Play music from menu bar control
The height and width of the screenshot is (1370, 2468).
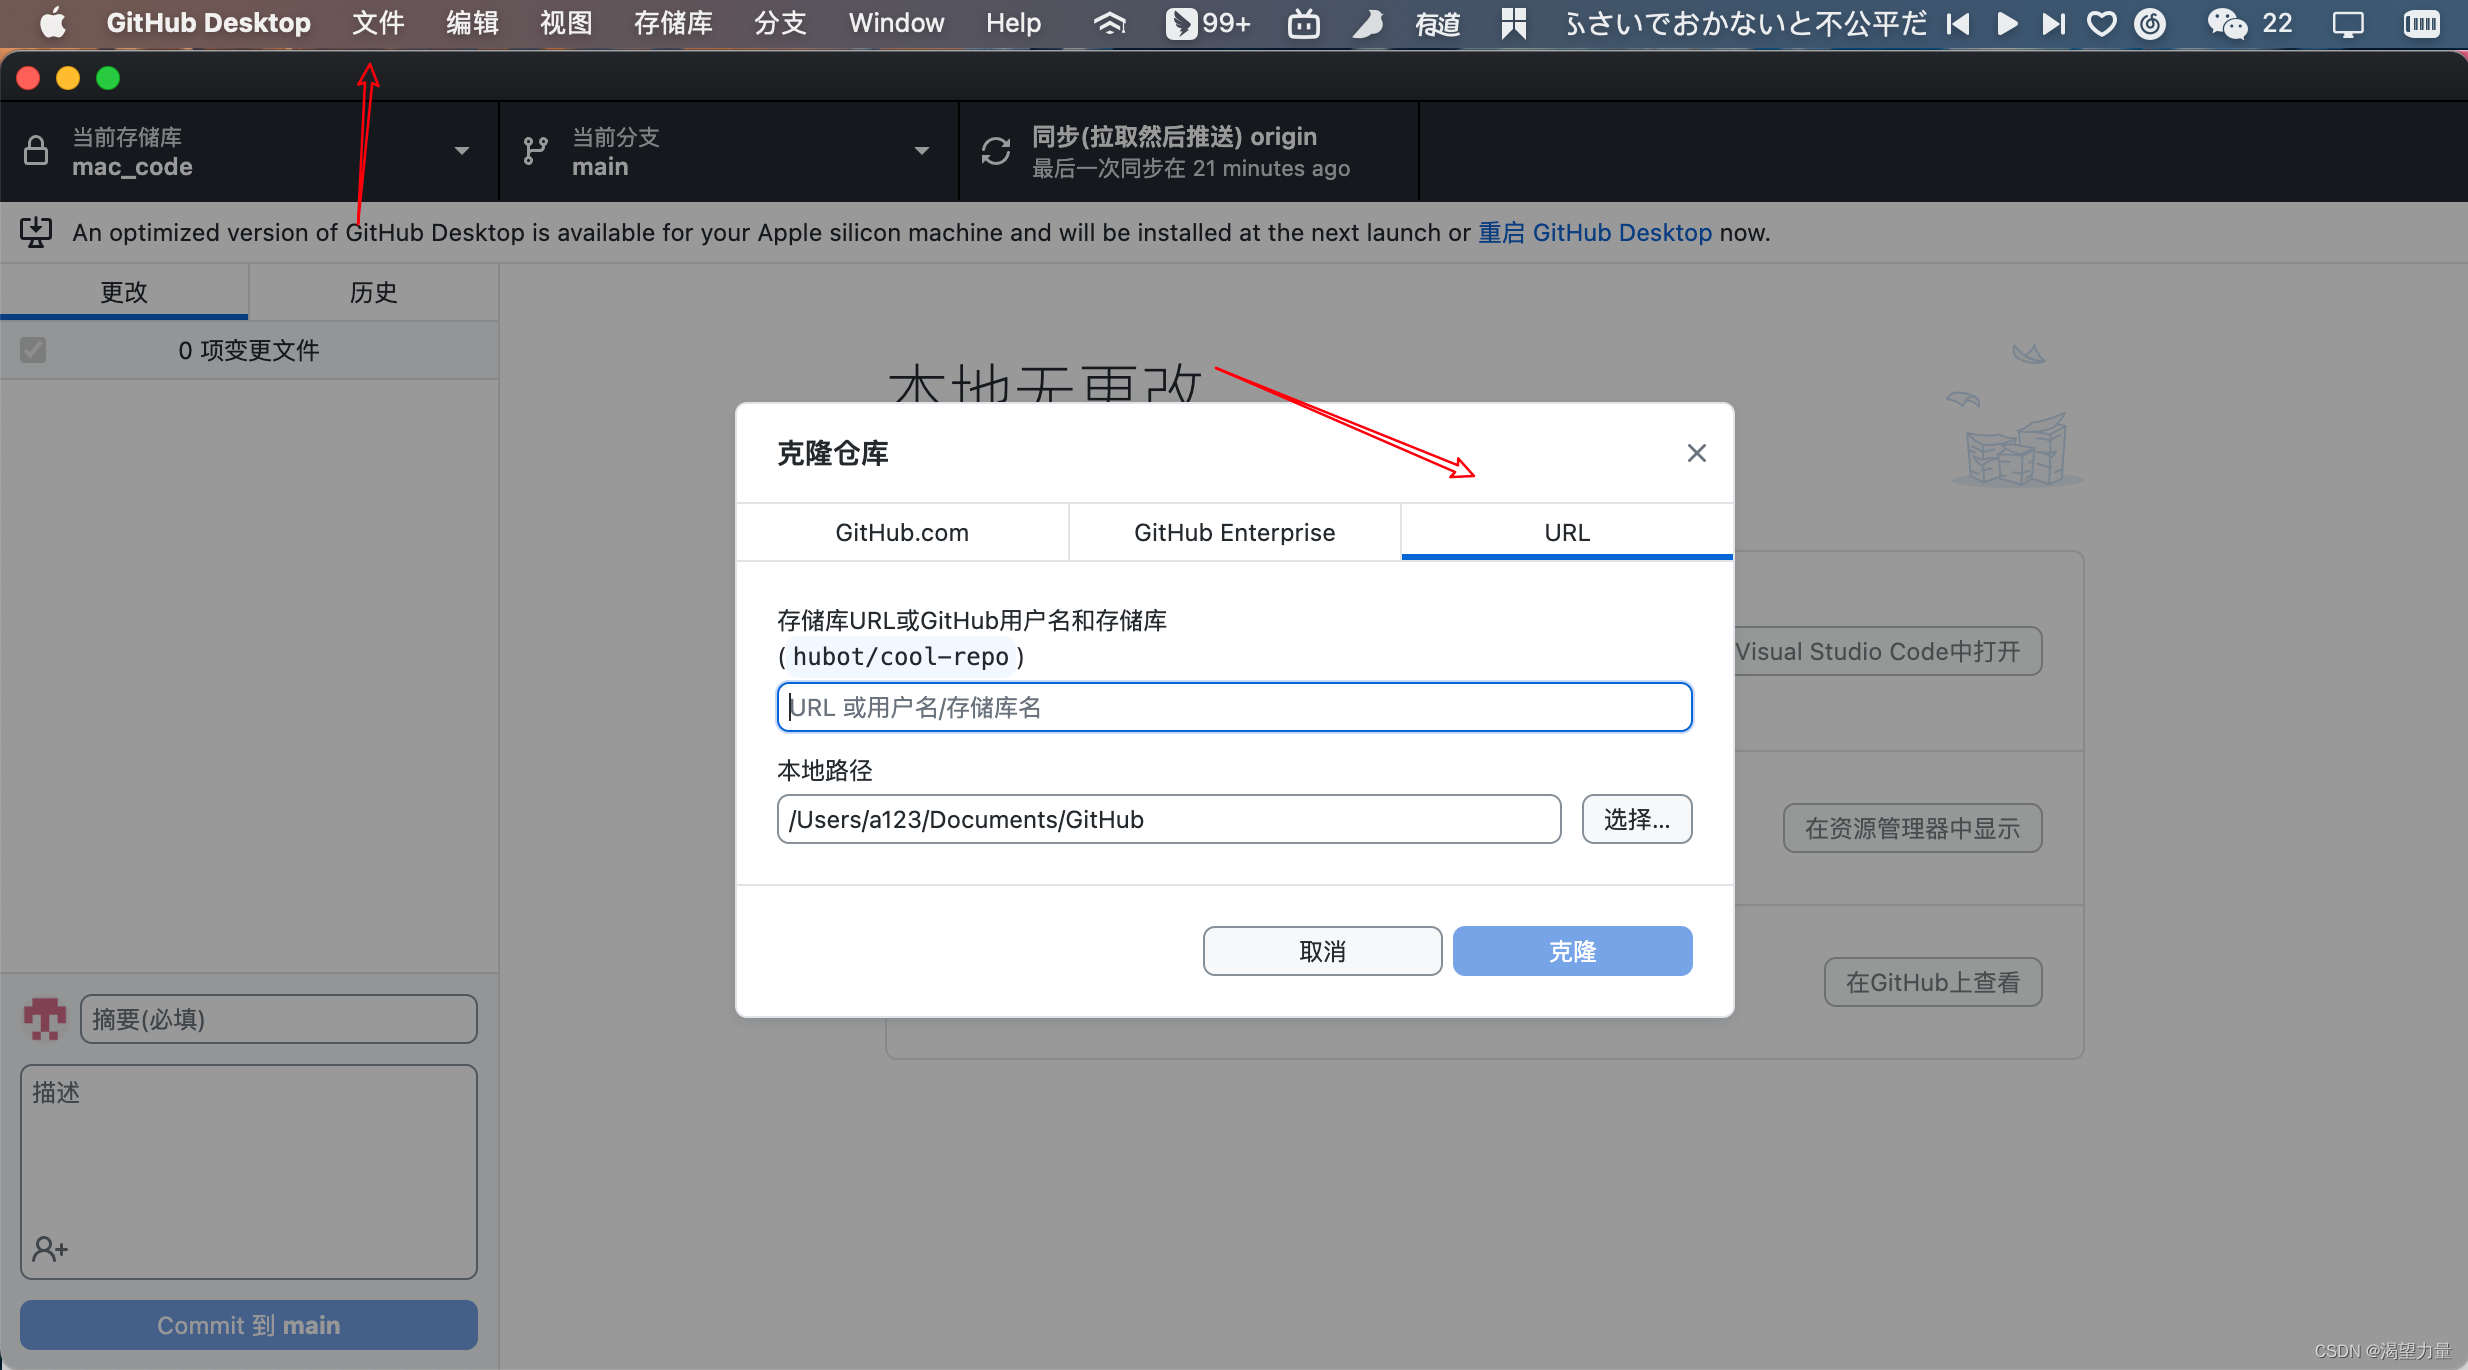tap(2006, 23)
